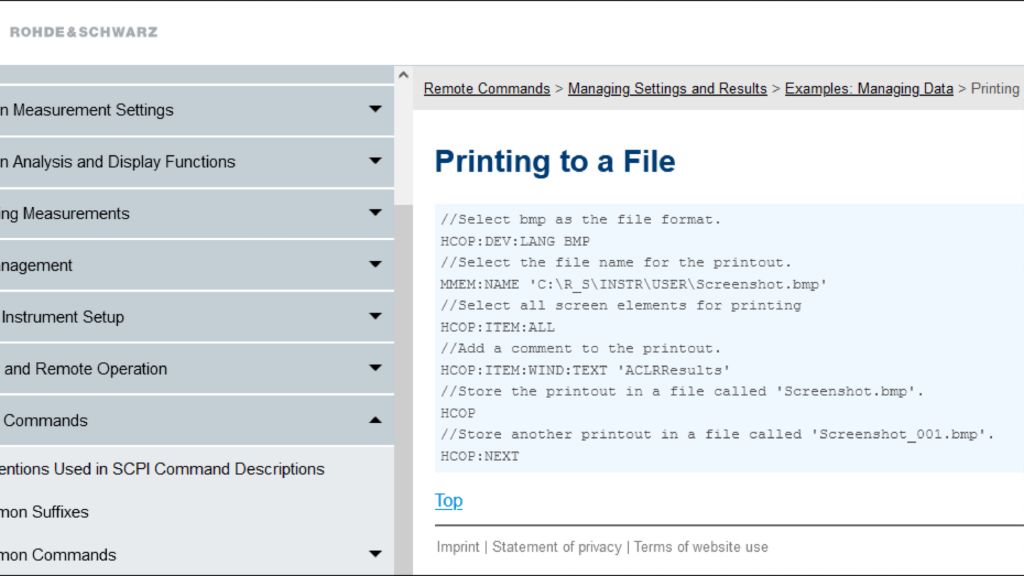Expand the Instrument Setup section arrow

(x=375, y=317)
